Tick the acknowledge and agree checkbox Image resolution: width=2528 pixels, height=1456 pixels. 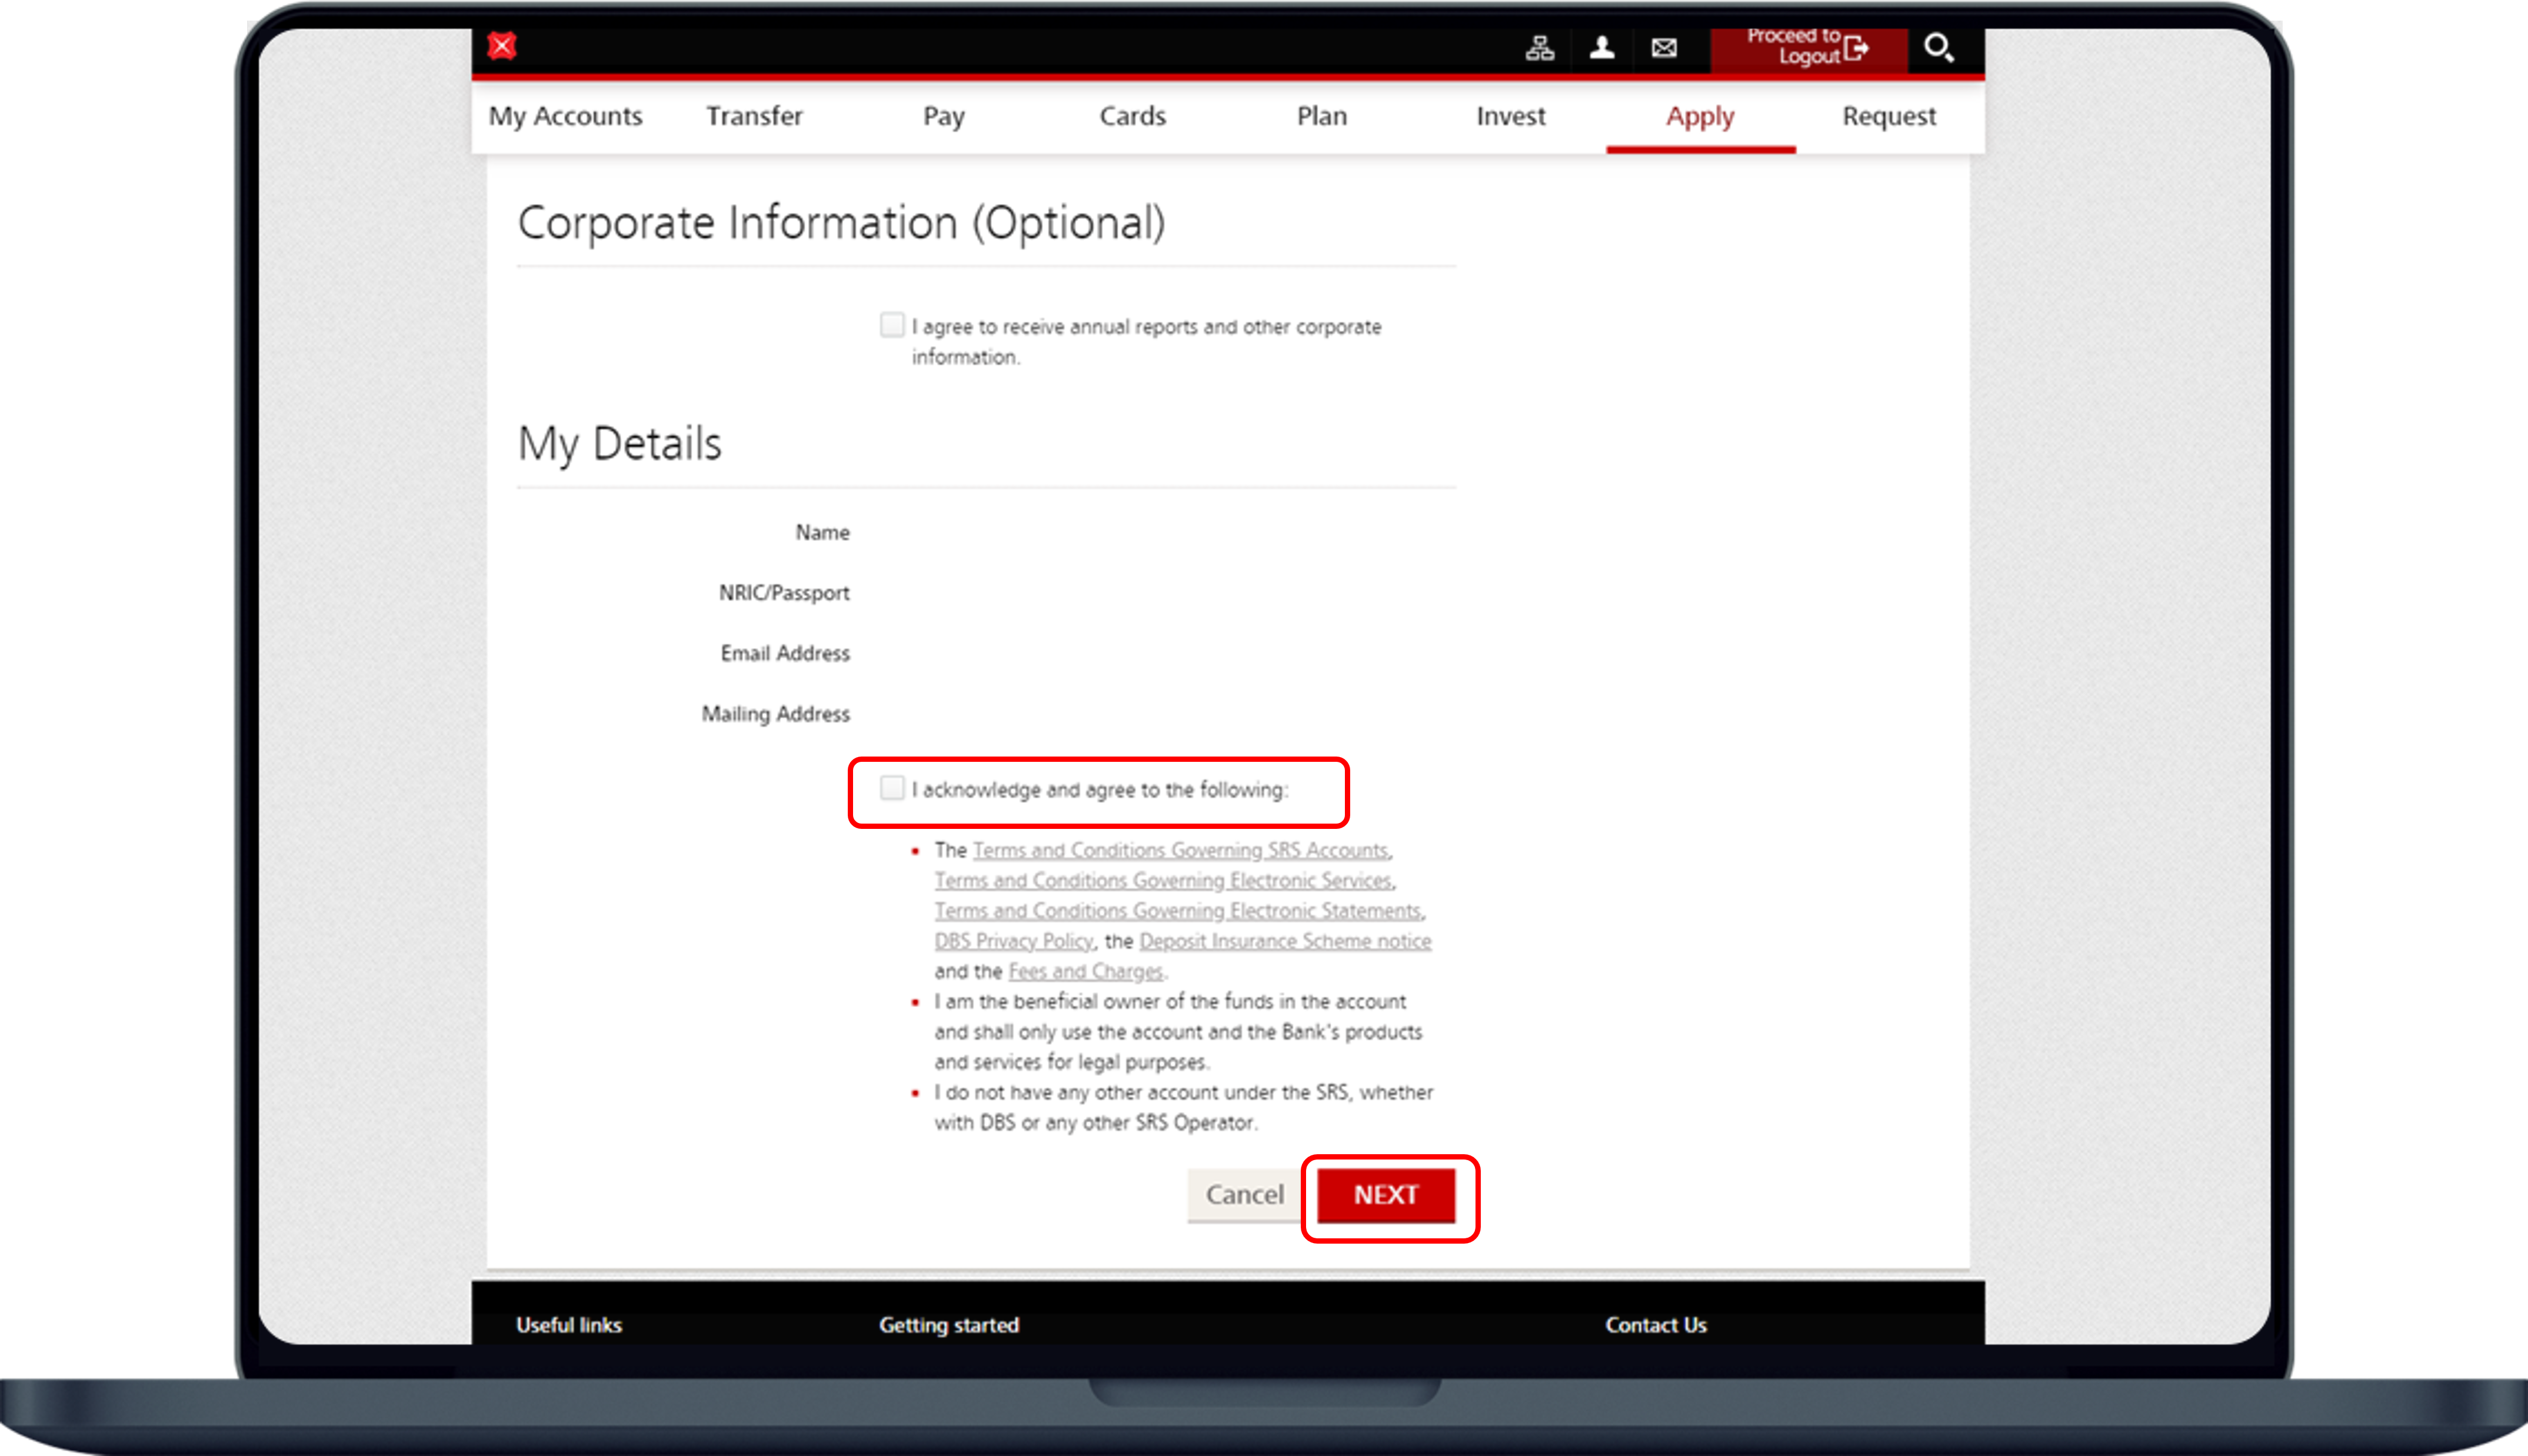pyautogui.click(x=892, y=788)
